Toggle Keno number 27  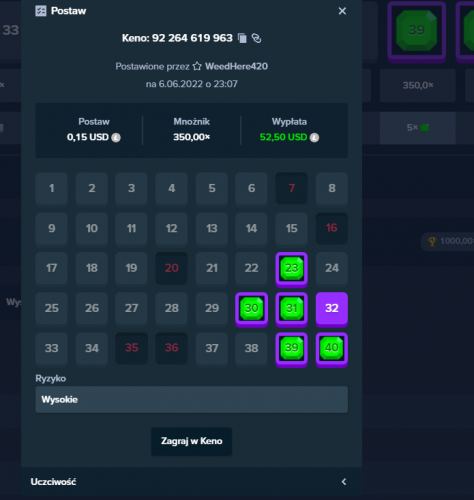[x=132, y=308]
